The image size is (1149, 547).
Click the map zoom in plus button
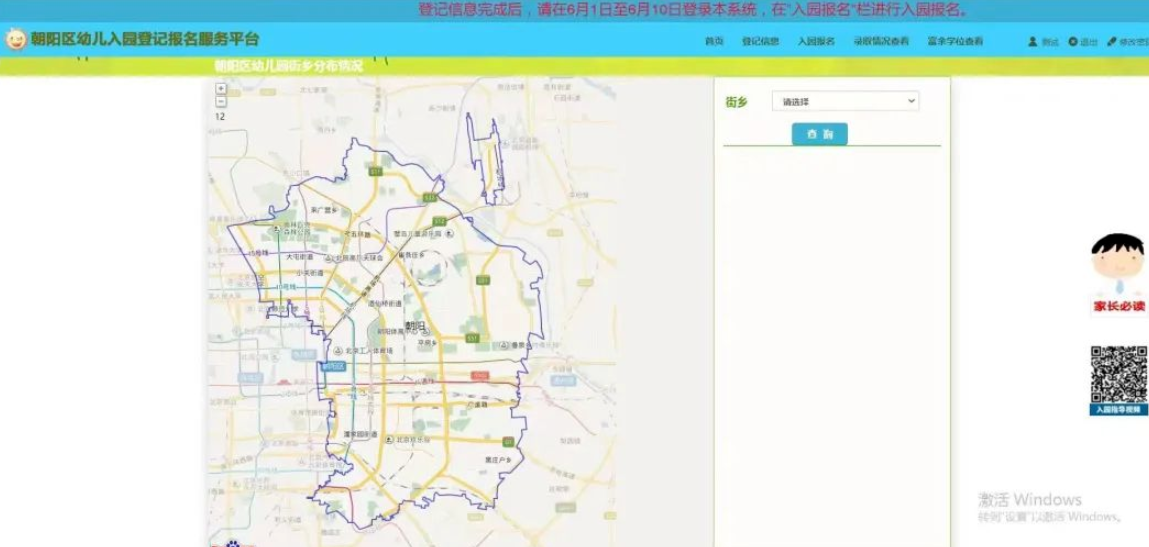click(x=221, y=89)
